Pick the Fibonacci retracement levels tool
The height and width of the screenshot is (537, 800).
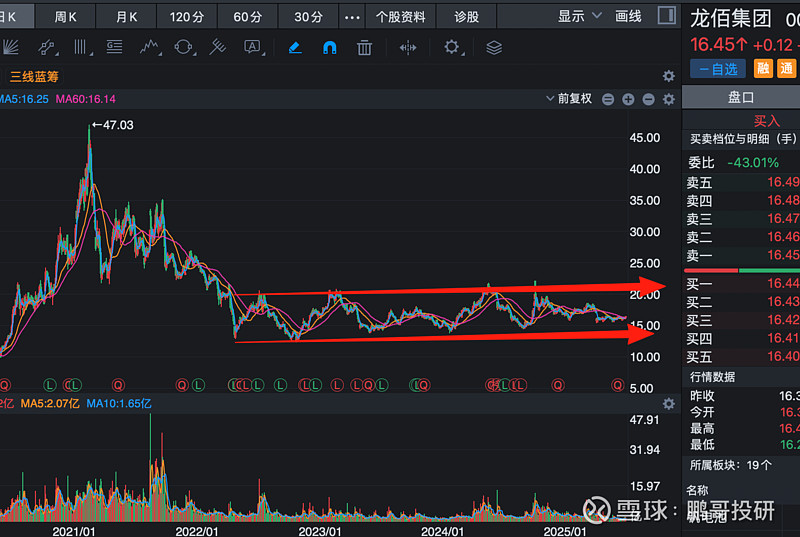click(x=114, y=47)
